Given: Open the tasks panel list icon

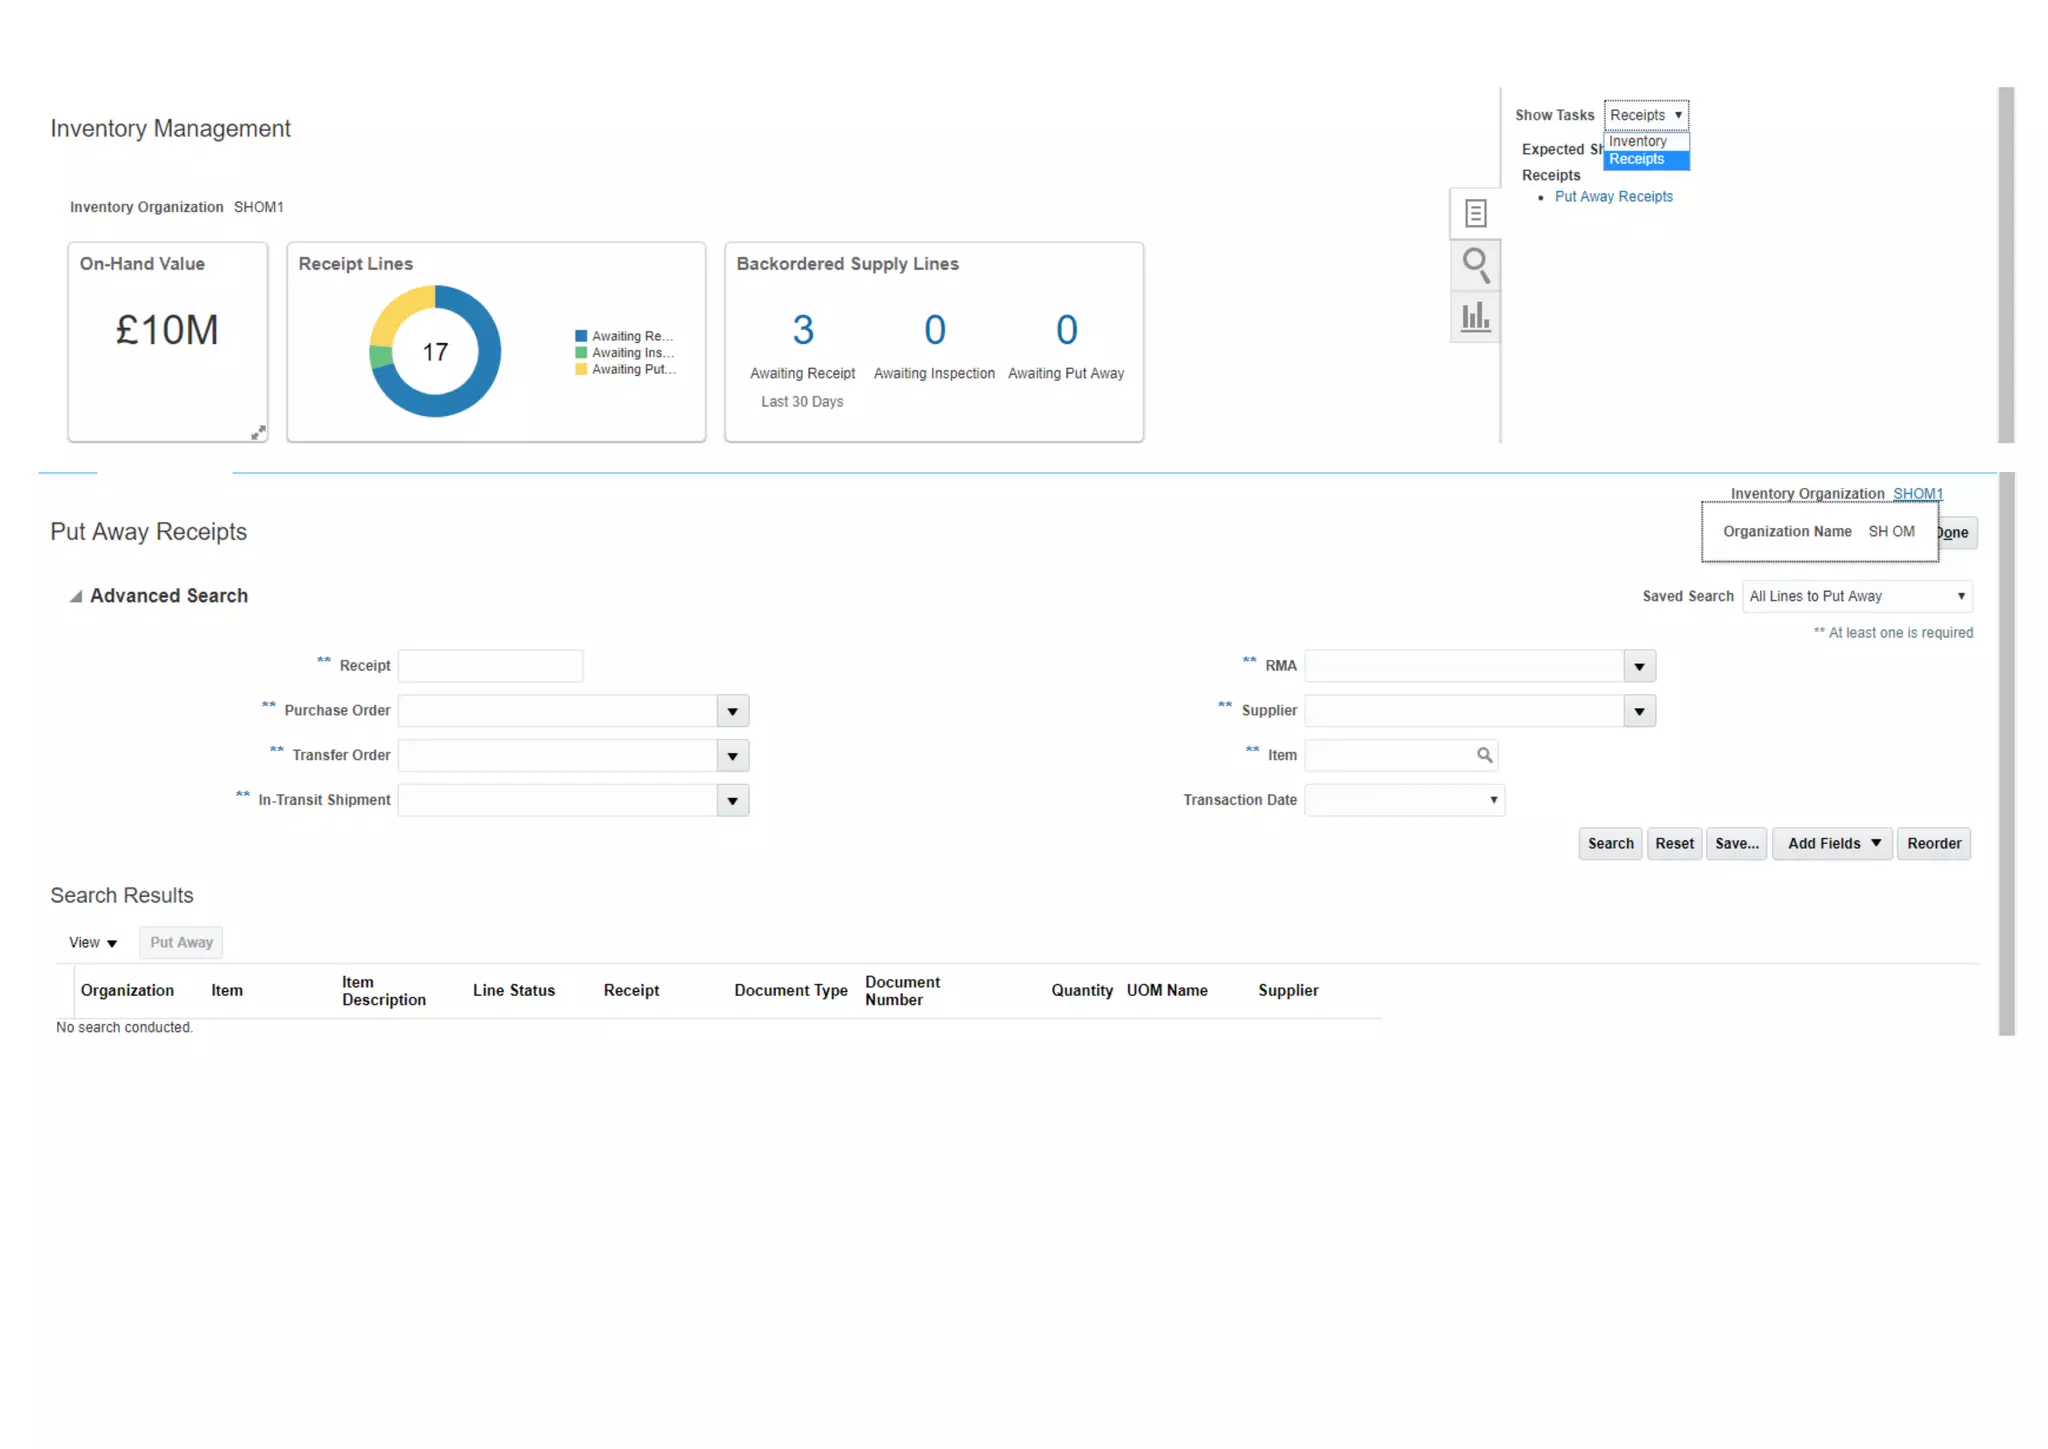Looking at the screenshot, I should pyautogui.click(x=1475, y=213).
